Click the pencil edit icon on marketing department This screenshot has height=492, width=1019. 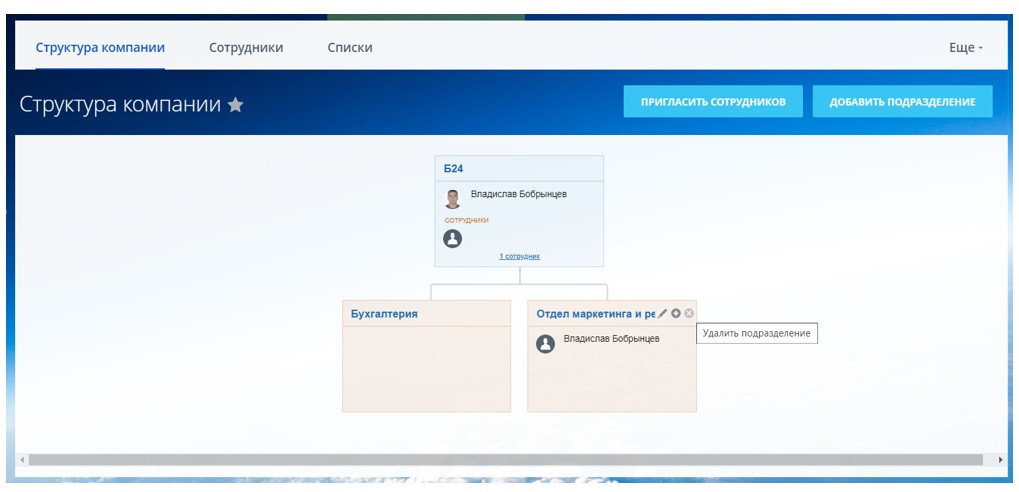(x=662, y=313)
